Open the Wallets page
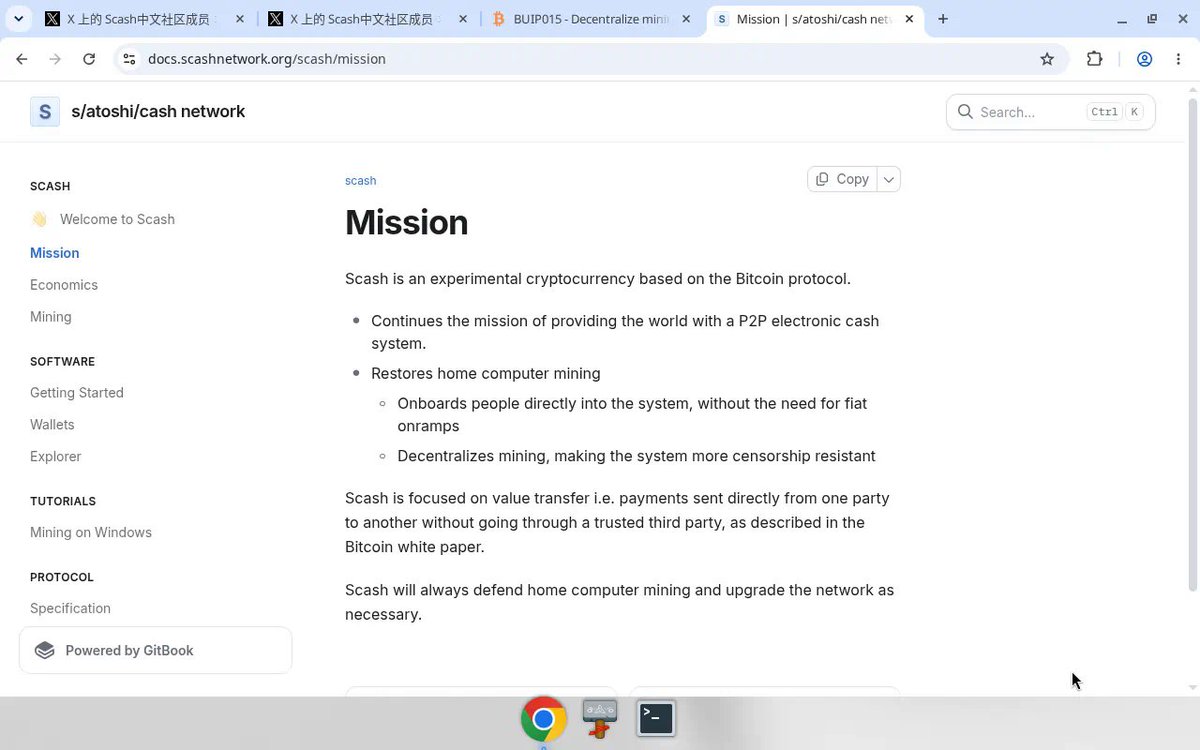The image size is (1200, 750). click(x=52, y=425)
